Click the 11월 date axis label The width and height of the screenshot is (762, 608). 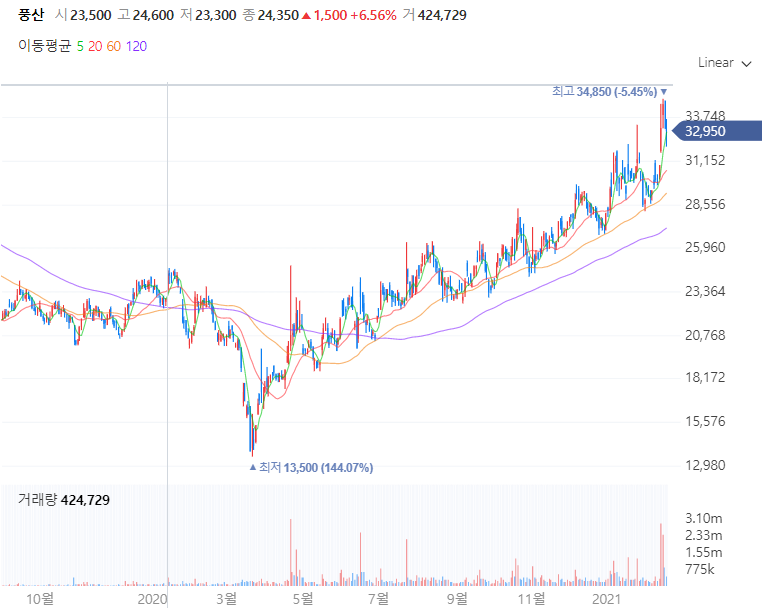[x=532, y=599]
